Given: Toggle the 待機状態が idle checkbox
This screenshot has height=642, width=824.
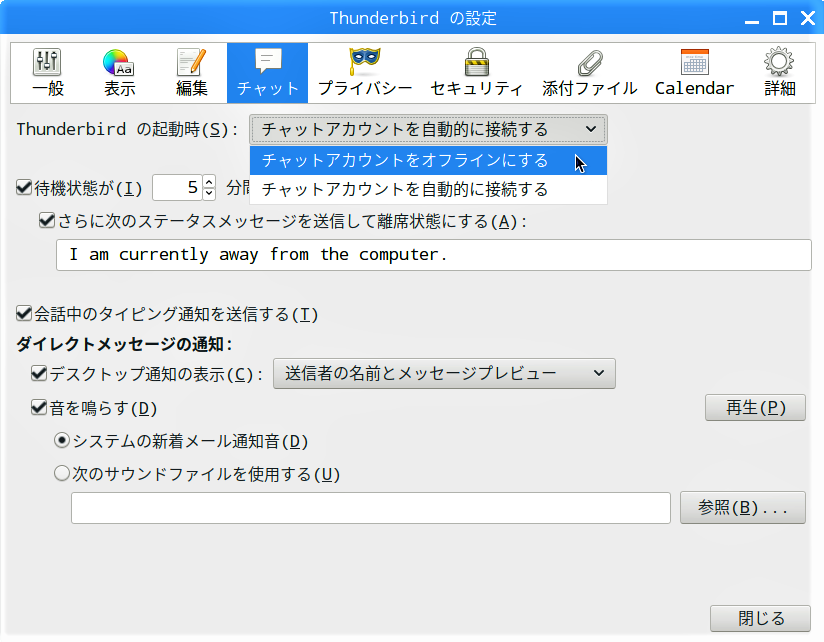Looking at the screenshot, I should point(24,187).
